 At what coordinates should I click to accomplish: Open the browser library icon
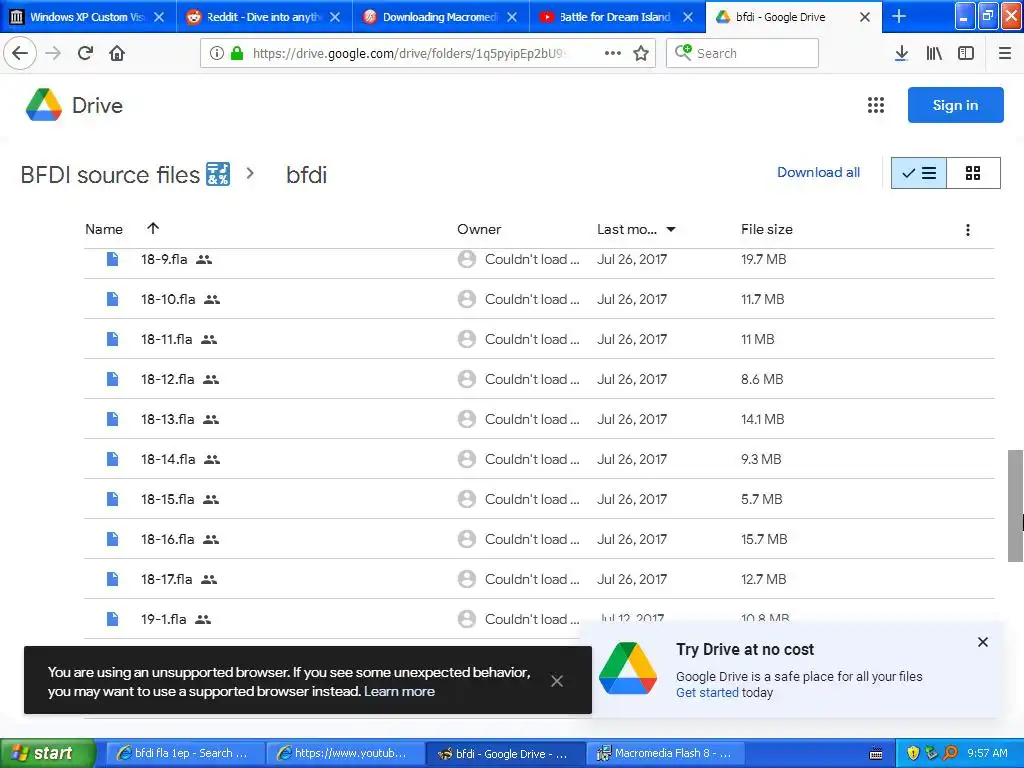click(x=934, y=53)
